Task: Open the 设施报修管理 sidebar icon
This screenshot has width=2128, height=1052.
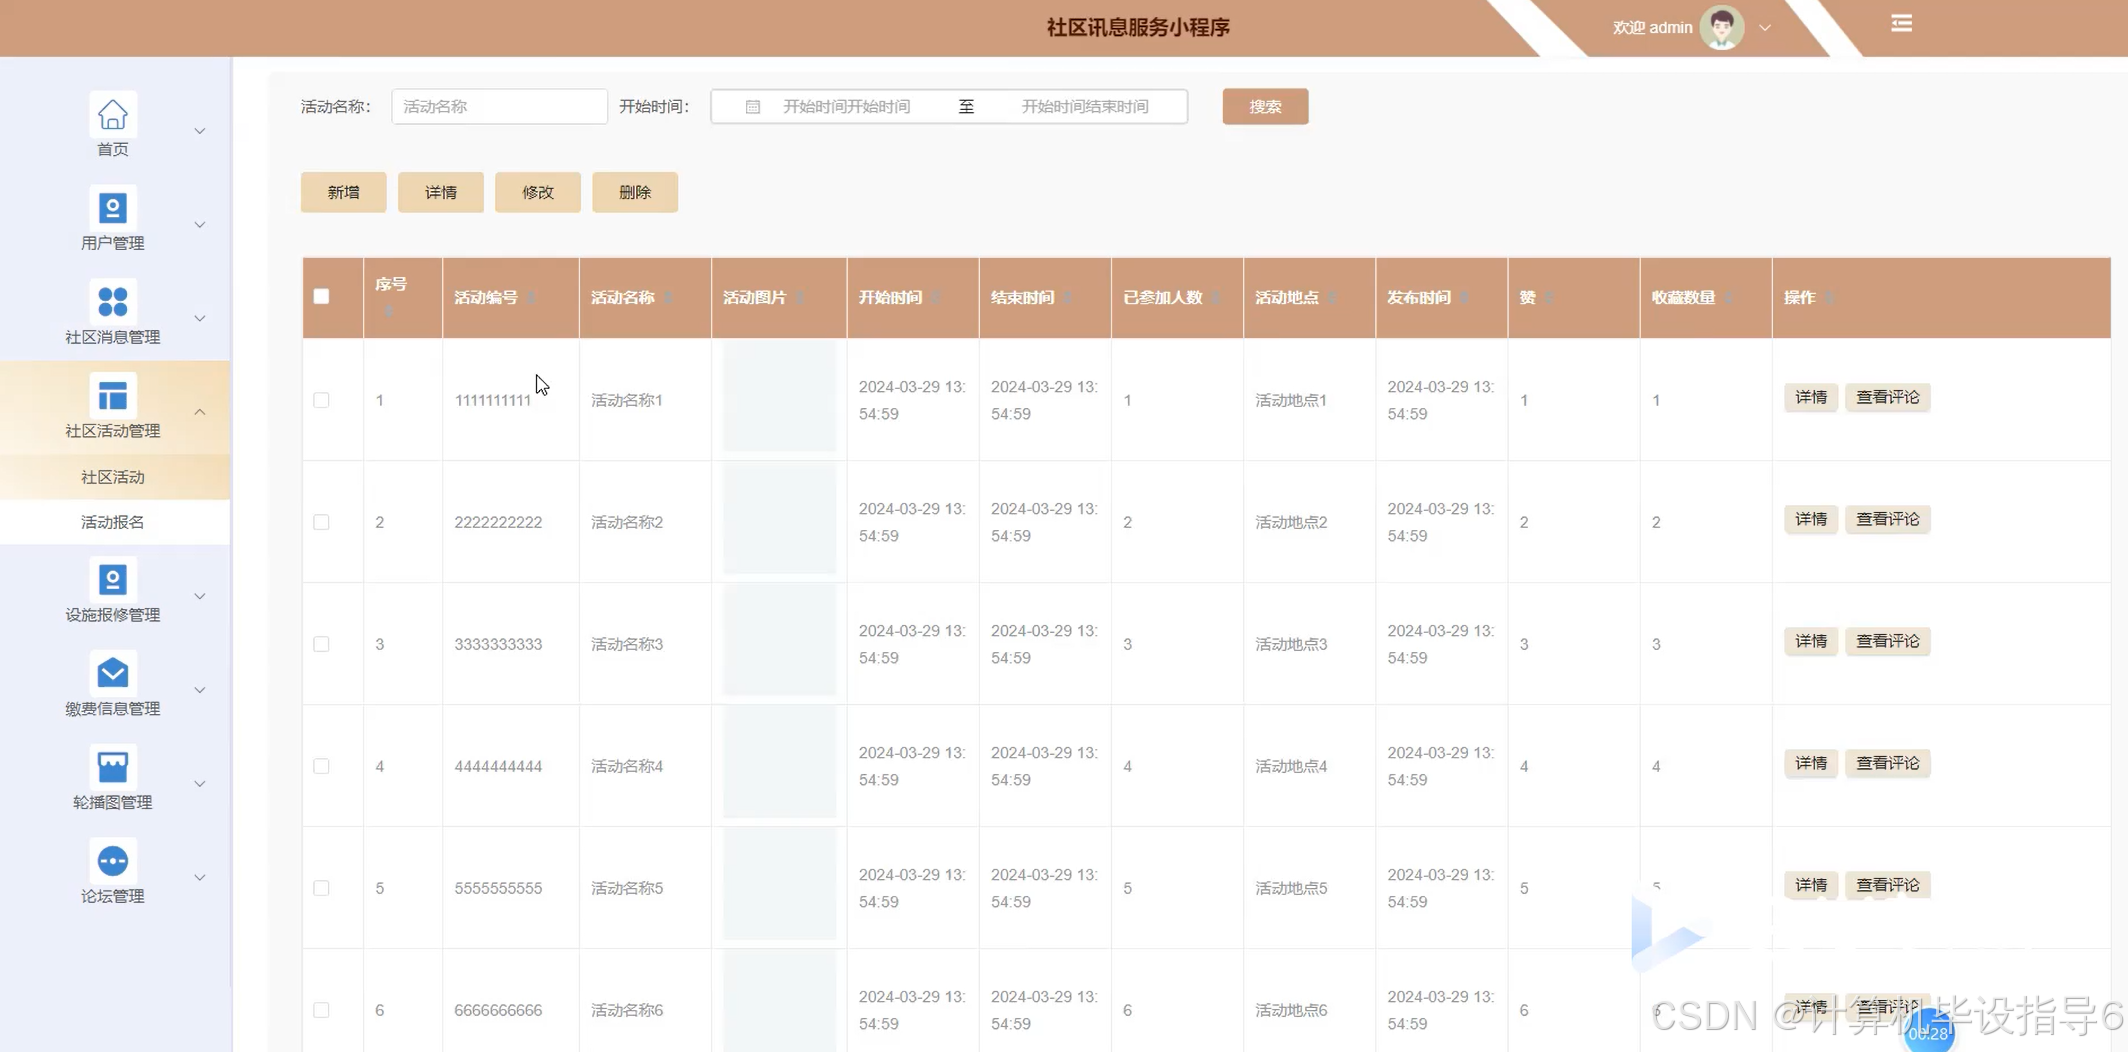Action: coord(112,580)
